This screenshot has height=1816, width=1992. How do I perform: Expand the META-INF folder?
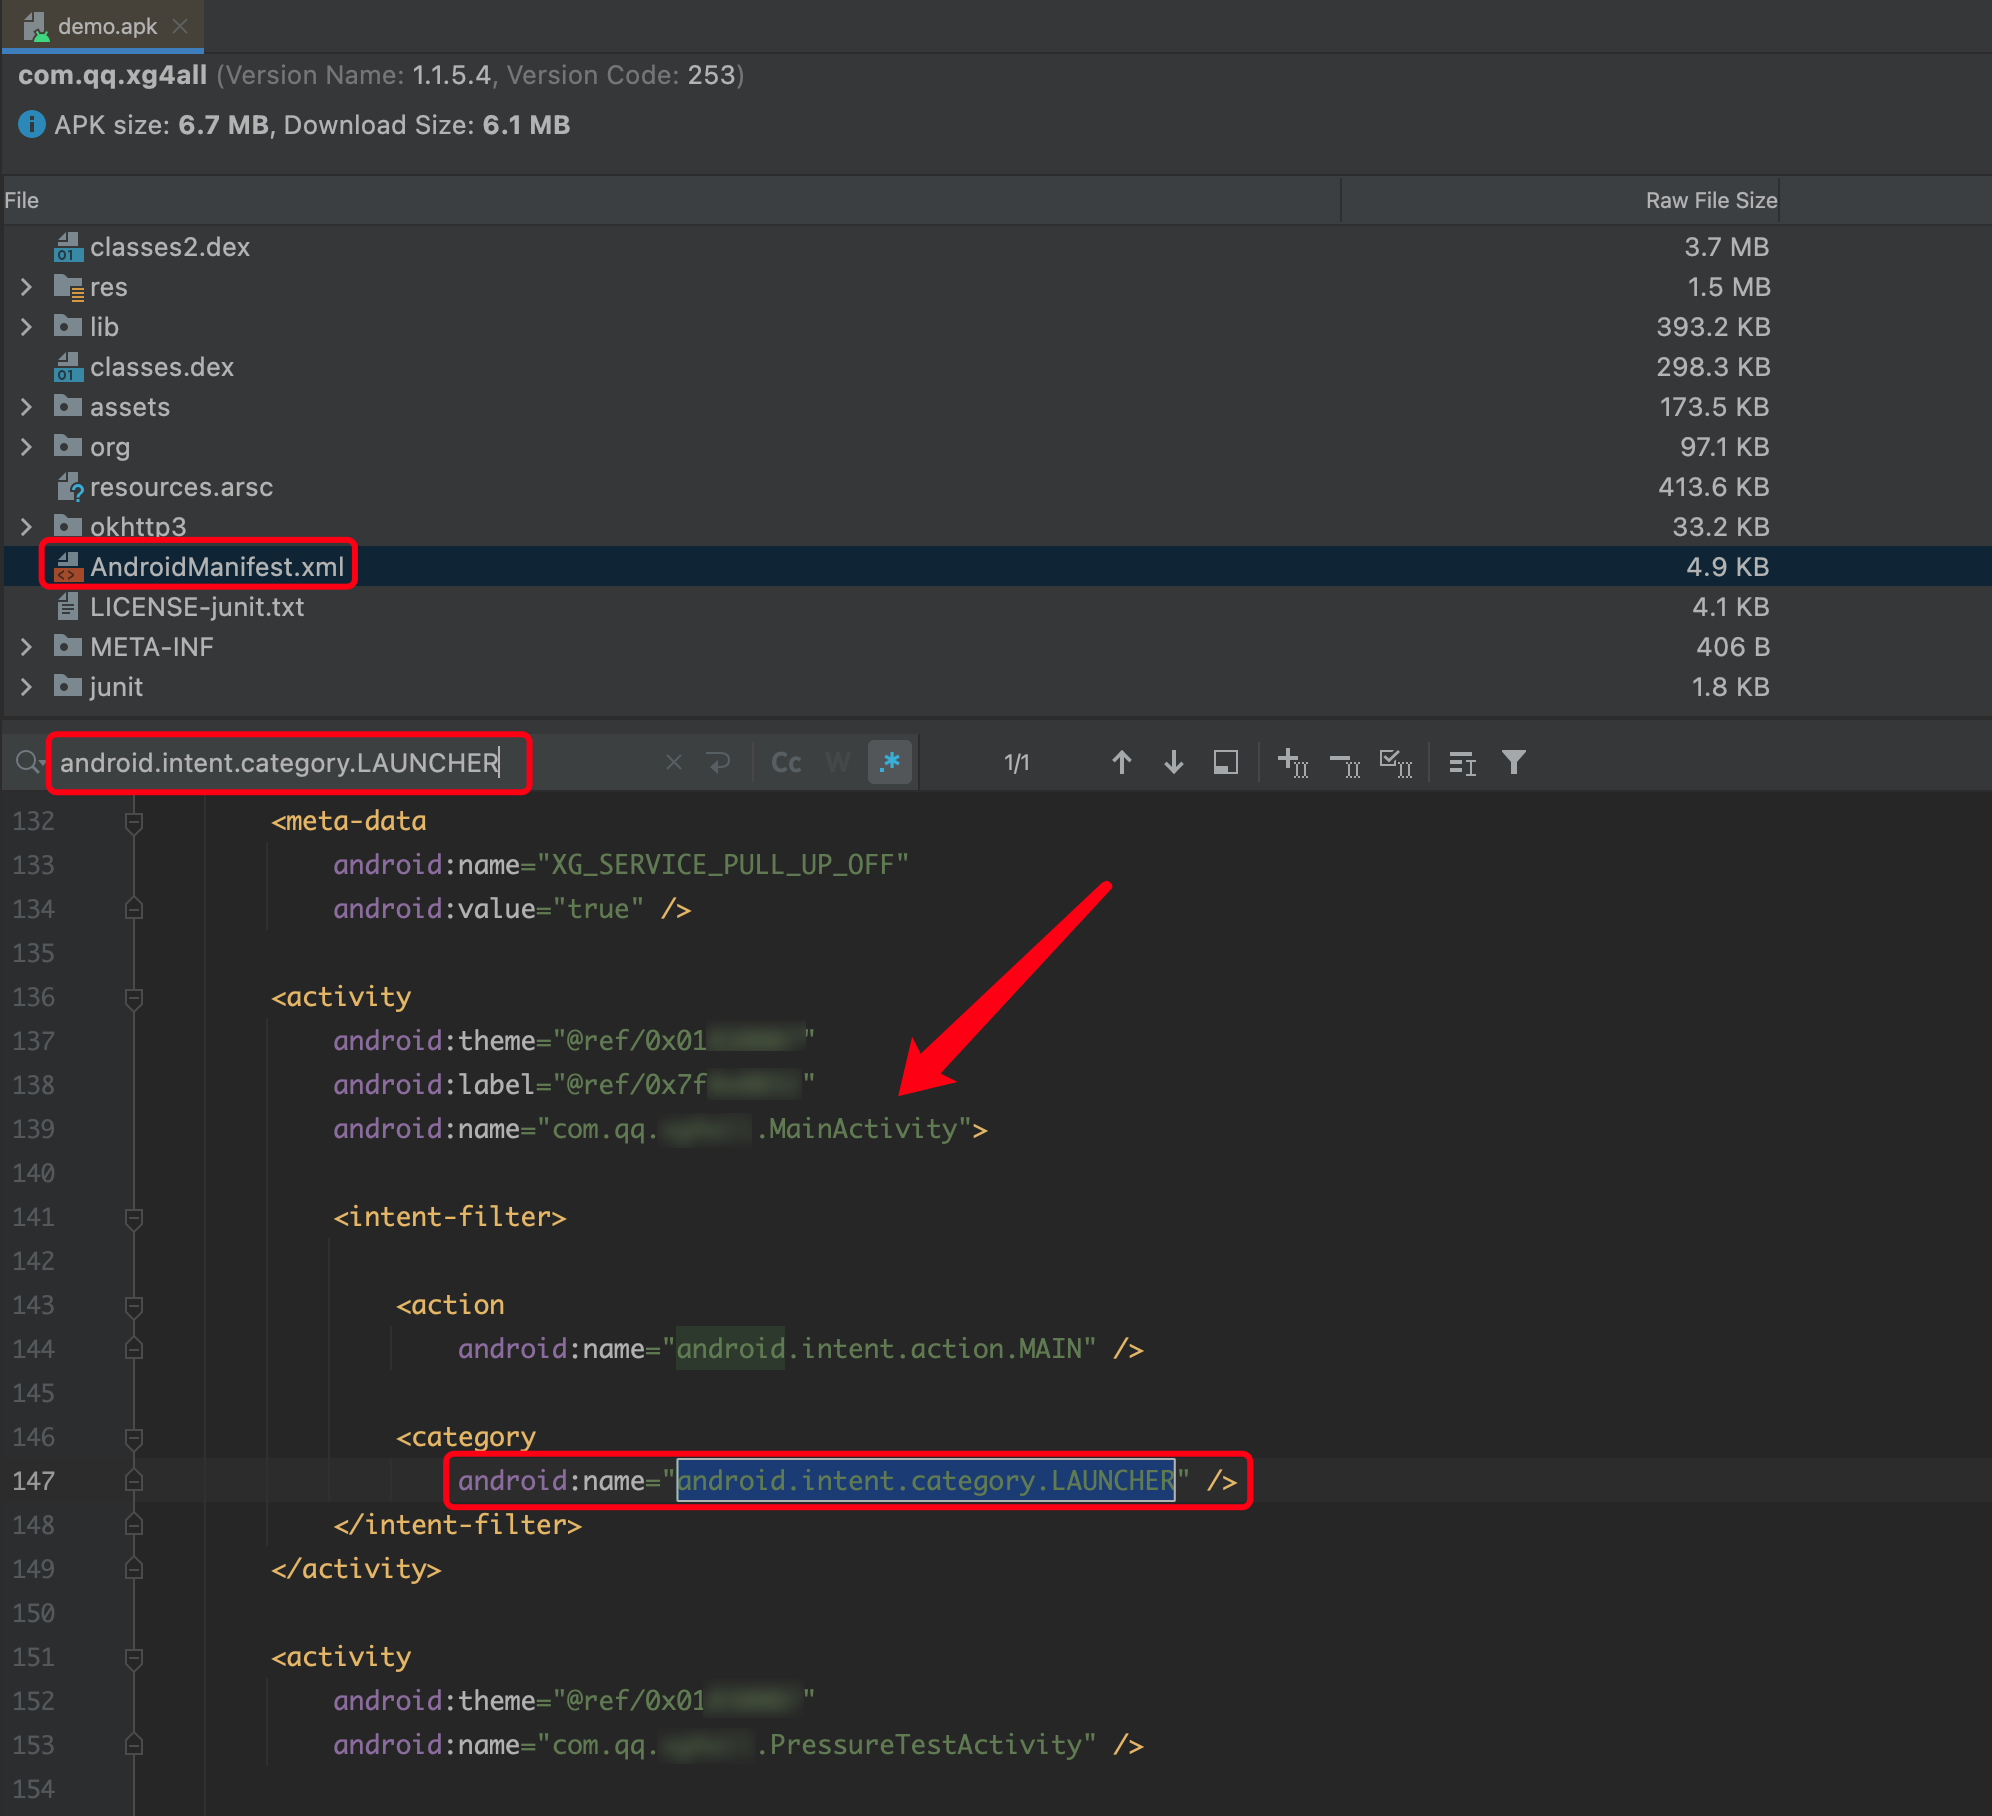pos(27,647)
